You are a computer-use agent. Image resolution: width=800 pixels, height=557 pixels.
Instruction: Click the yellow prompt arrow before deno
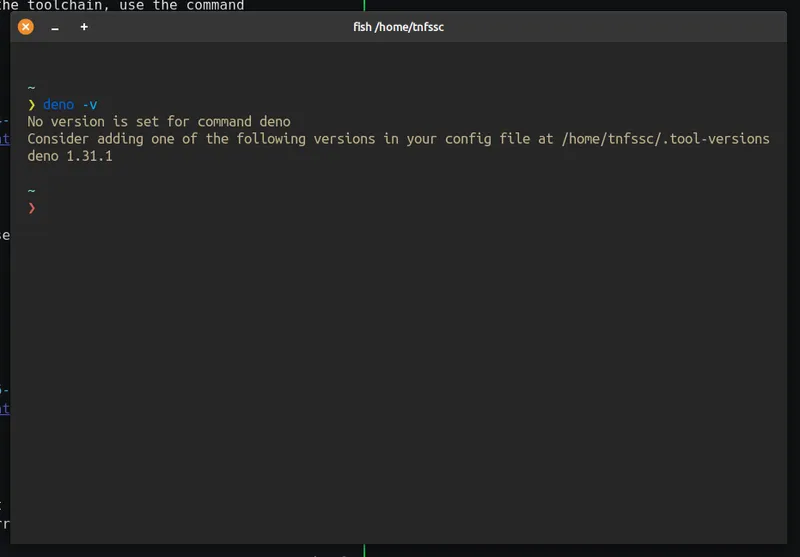click(32, 105)
